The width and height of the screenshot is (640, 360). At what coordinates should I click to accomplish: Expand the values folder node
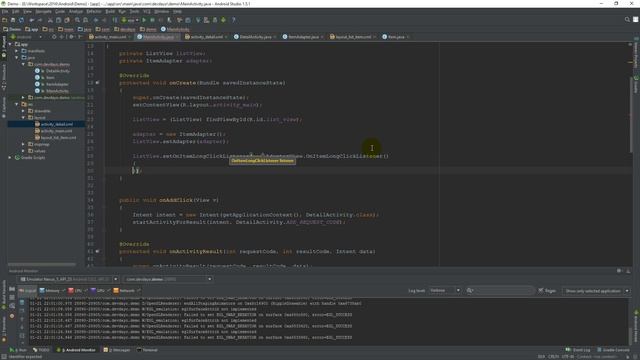23,151
